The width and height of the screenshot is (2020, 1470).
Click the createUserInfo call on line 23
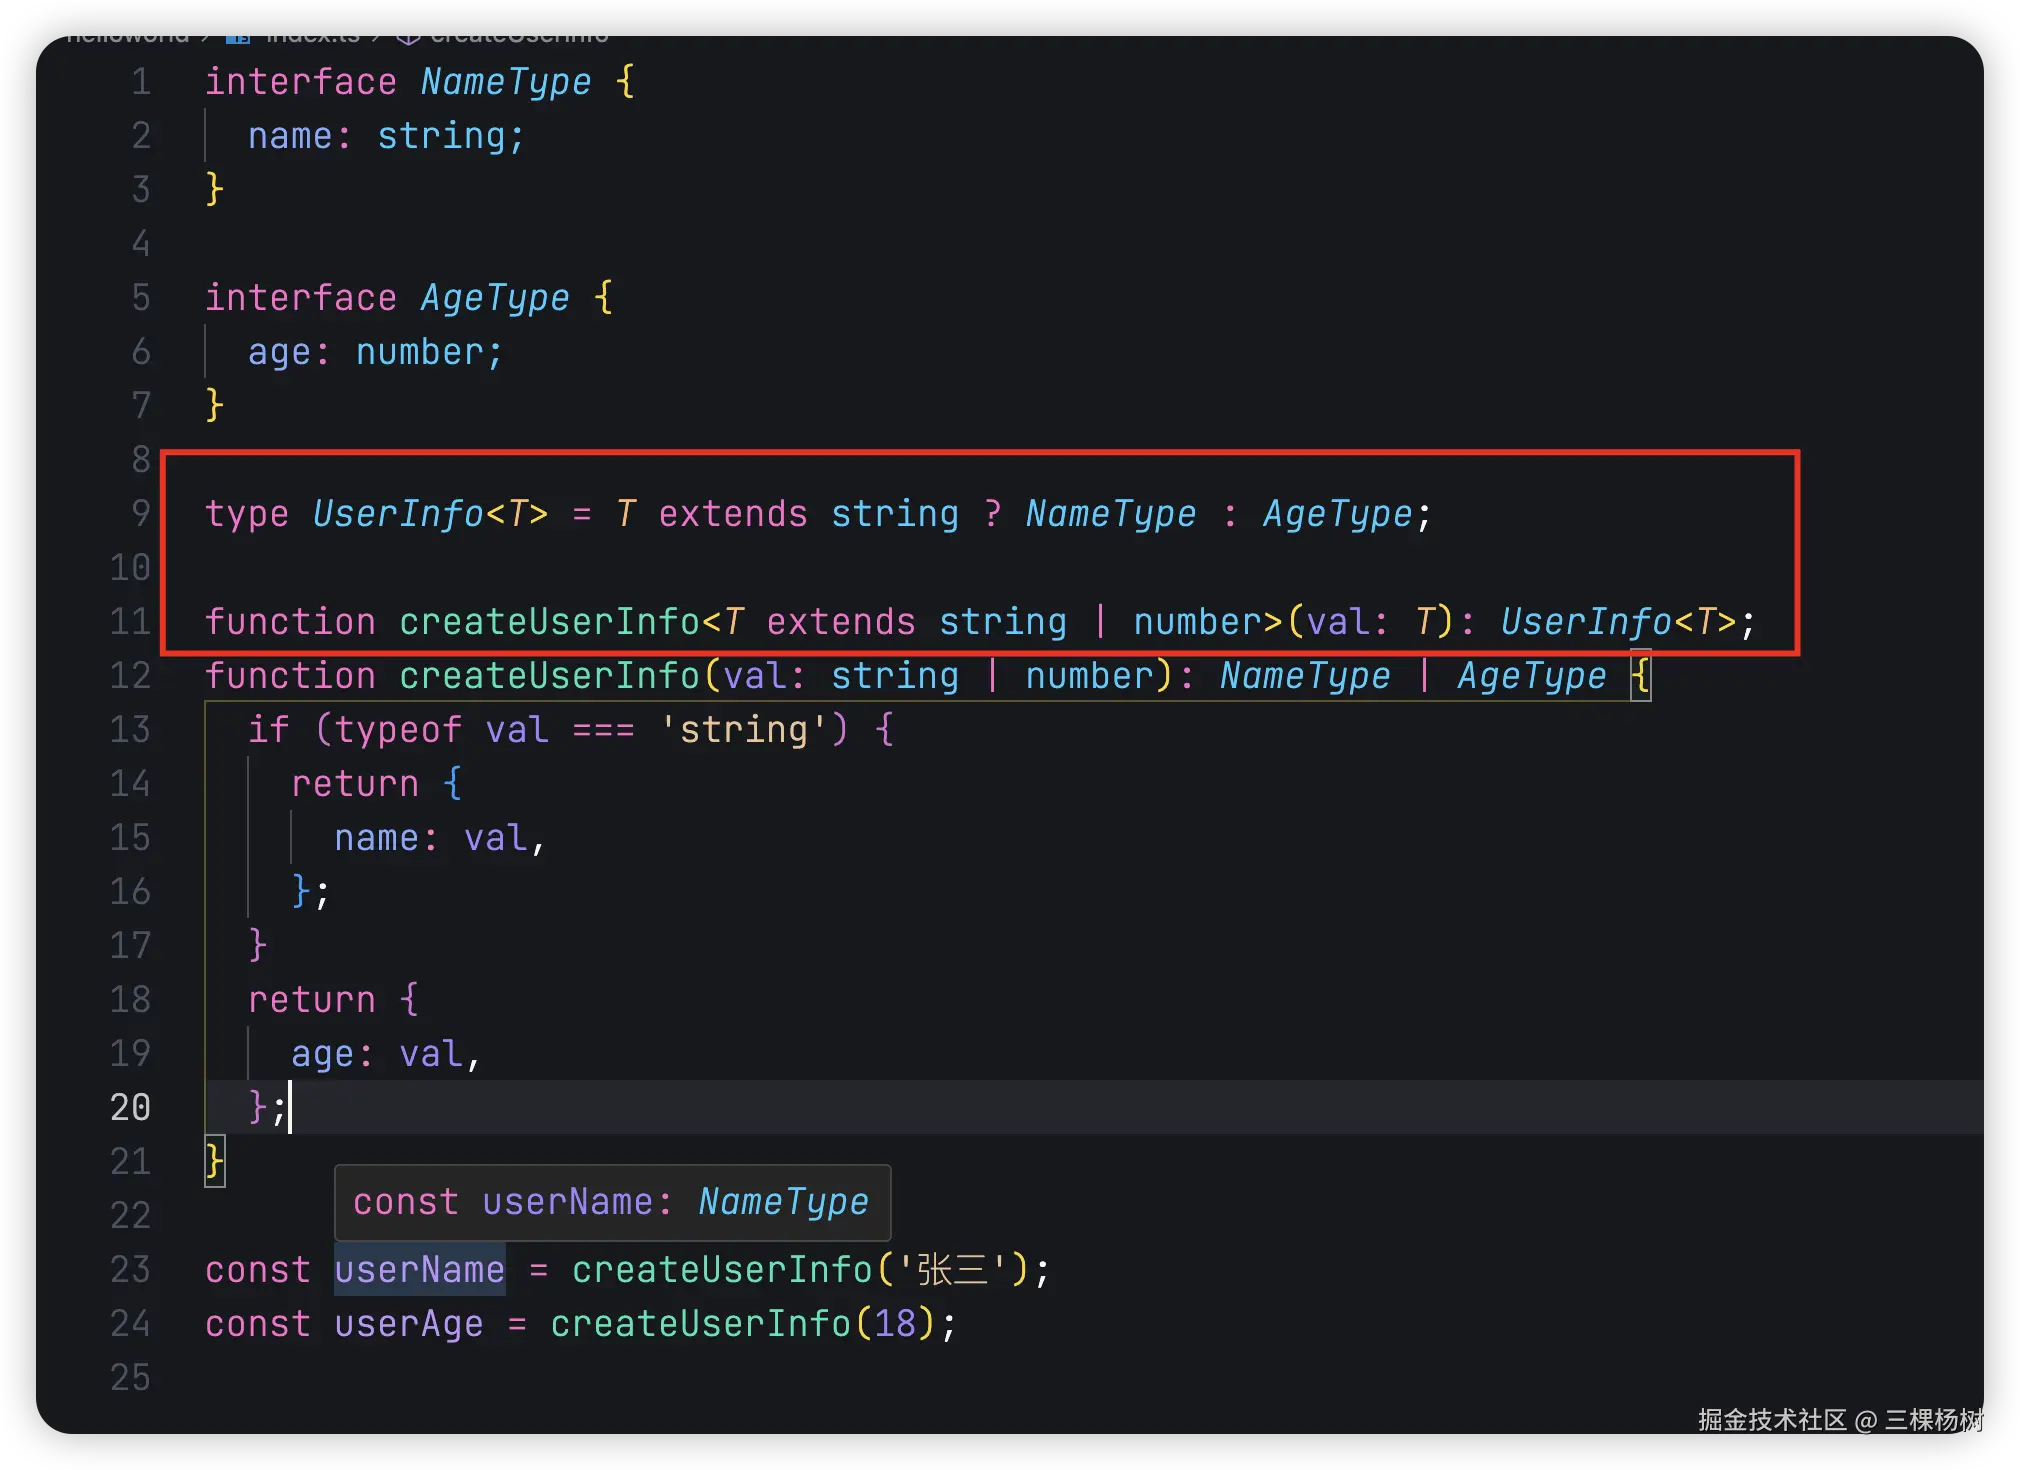(x=722, y=1269)
